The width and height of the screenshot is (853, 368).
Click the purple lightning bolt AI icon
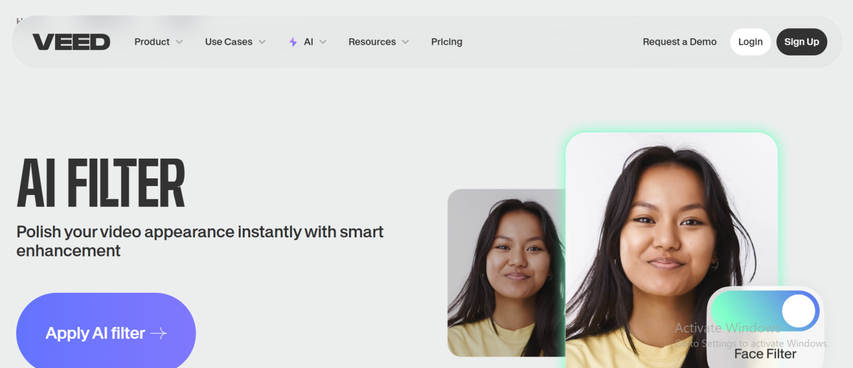293,42
